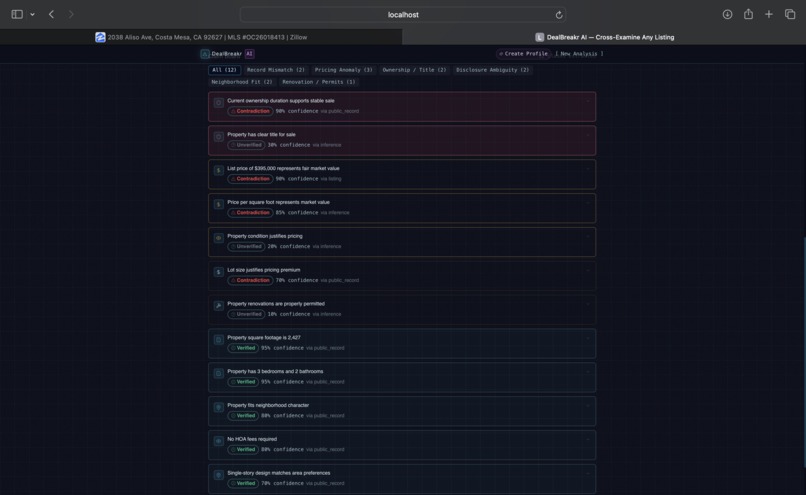Click the category icon on 'Current ownership duration' card
This screenshot has width=806, height=495.
pos(218,103)
